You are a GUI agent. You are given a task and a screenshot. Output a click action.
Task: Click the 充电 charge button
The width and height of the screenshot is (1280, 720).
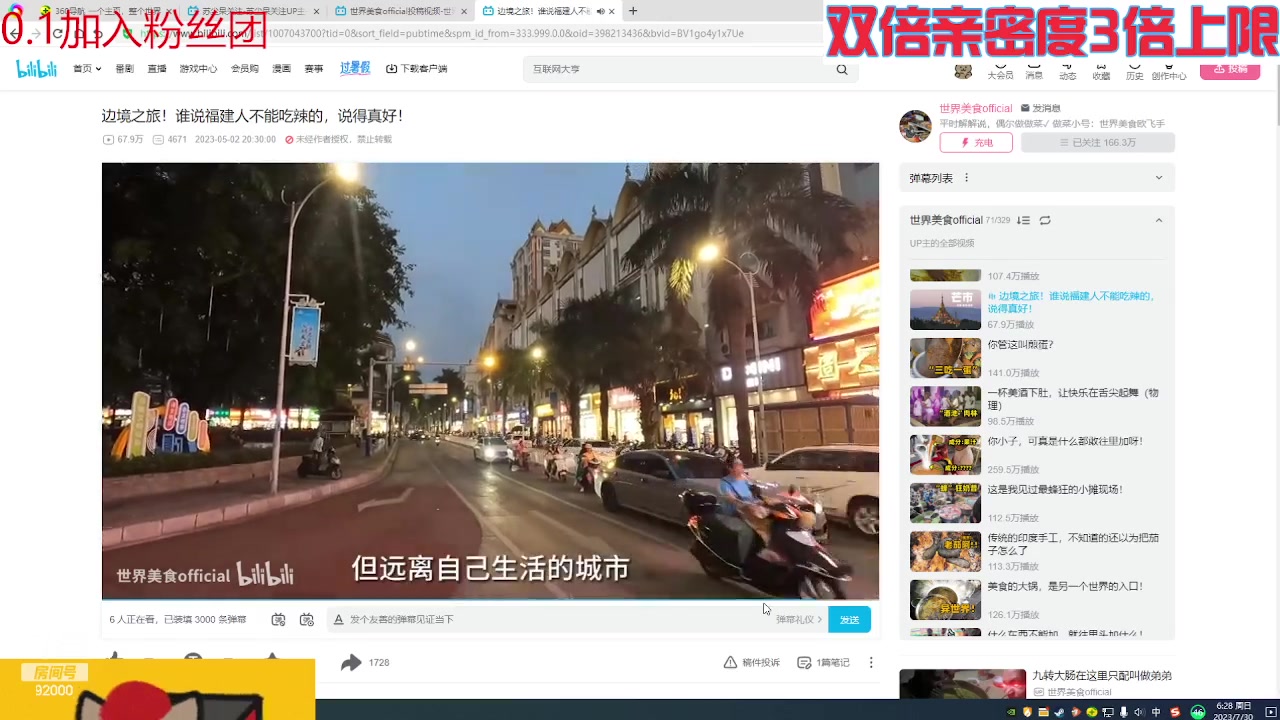point(976,143)
